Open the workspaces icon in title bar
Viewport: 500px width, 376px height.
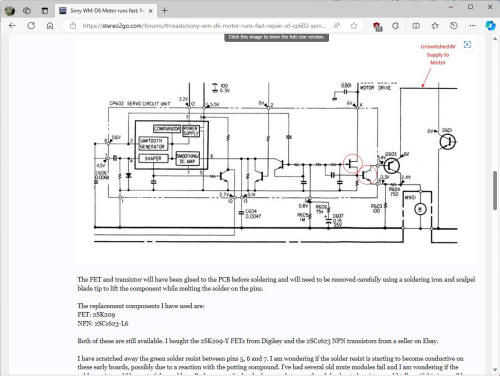pos(27,11)
